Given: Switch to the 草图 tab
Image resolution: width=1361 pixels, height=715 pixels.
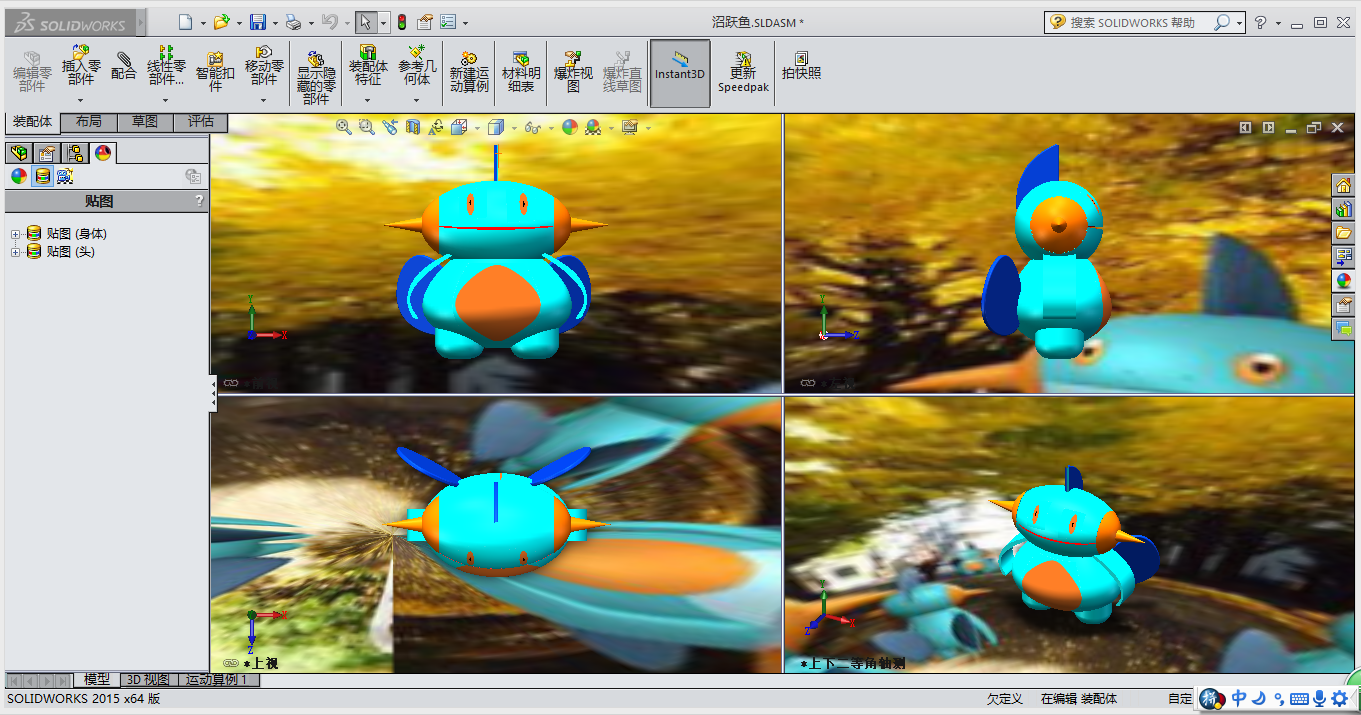Looking at the screenshot, I should pos(145,122).
